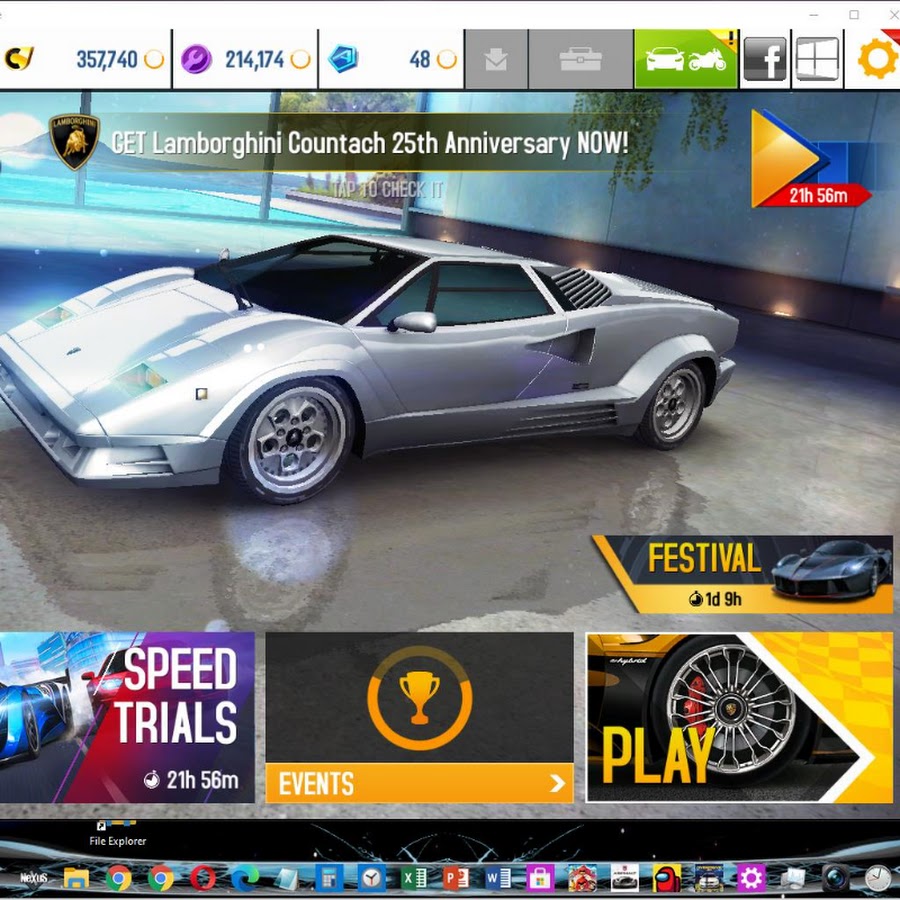Launch Opera browser from the dock

point(203,879)
